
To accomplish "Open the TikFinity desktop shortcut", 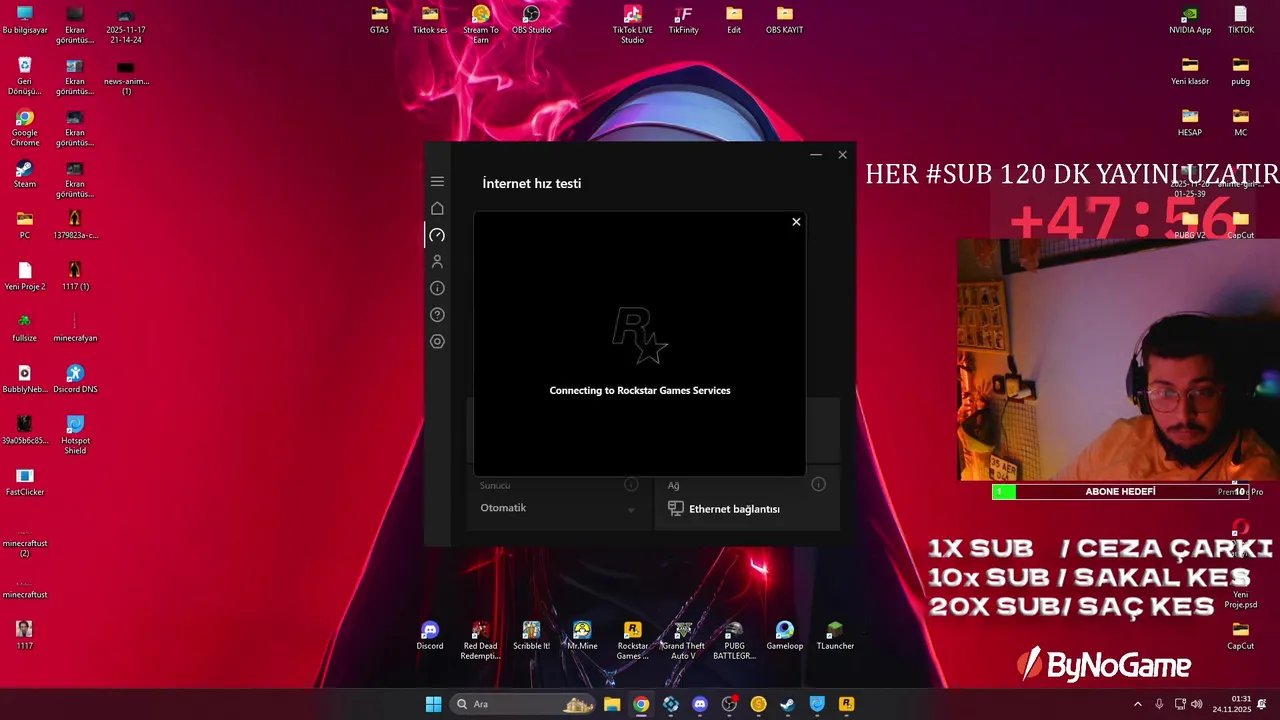I will pyautogui.click(x=684, y=20).
